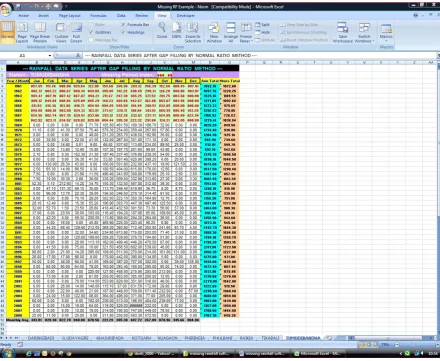
Task: Click Arrange All windows icon
Action: (231, 32)
